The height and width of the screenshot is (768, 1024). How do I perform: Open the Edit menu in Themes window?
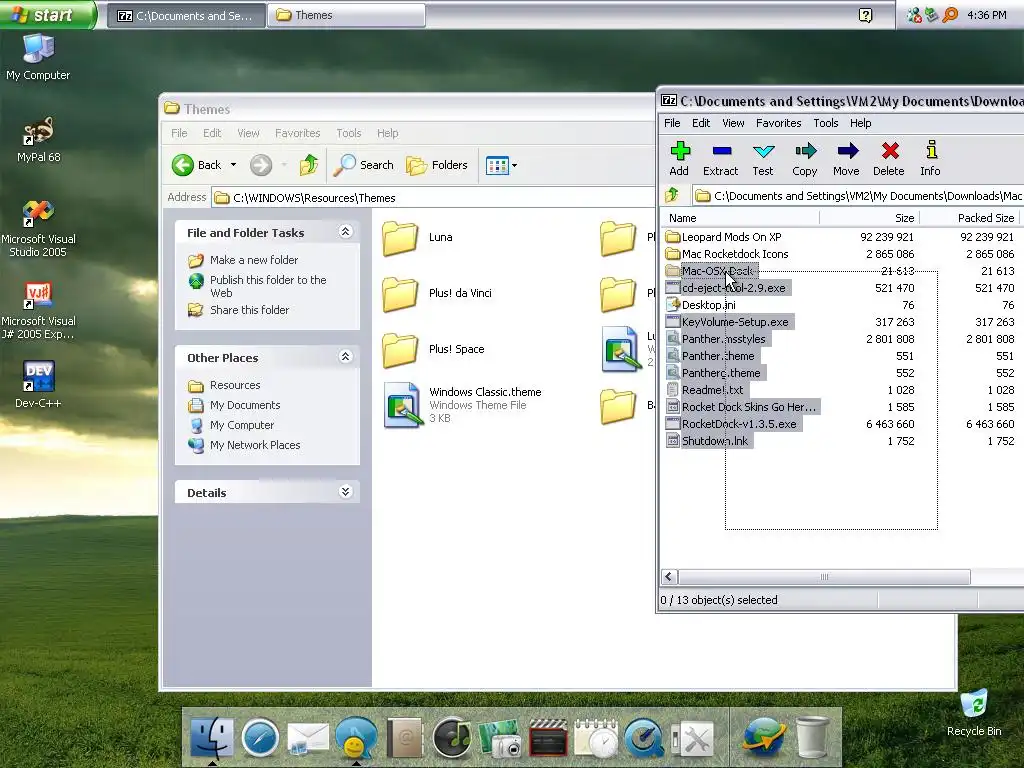tap(212, 133)
